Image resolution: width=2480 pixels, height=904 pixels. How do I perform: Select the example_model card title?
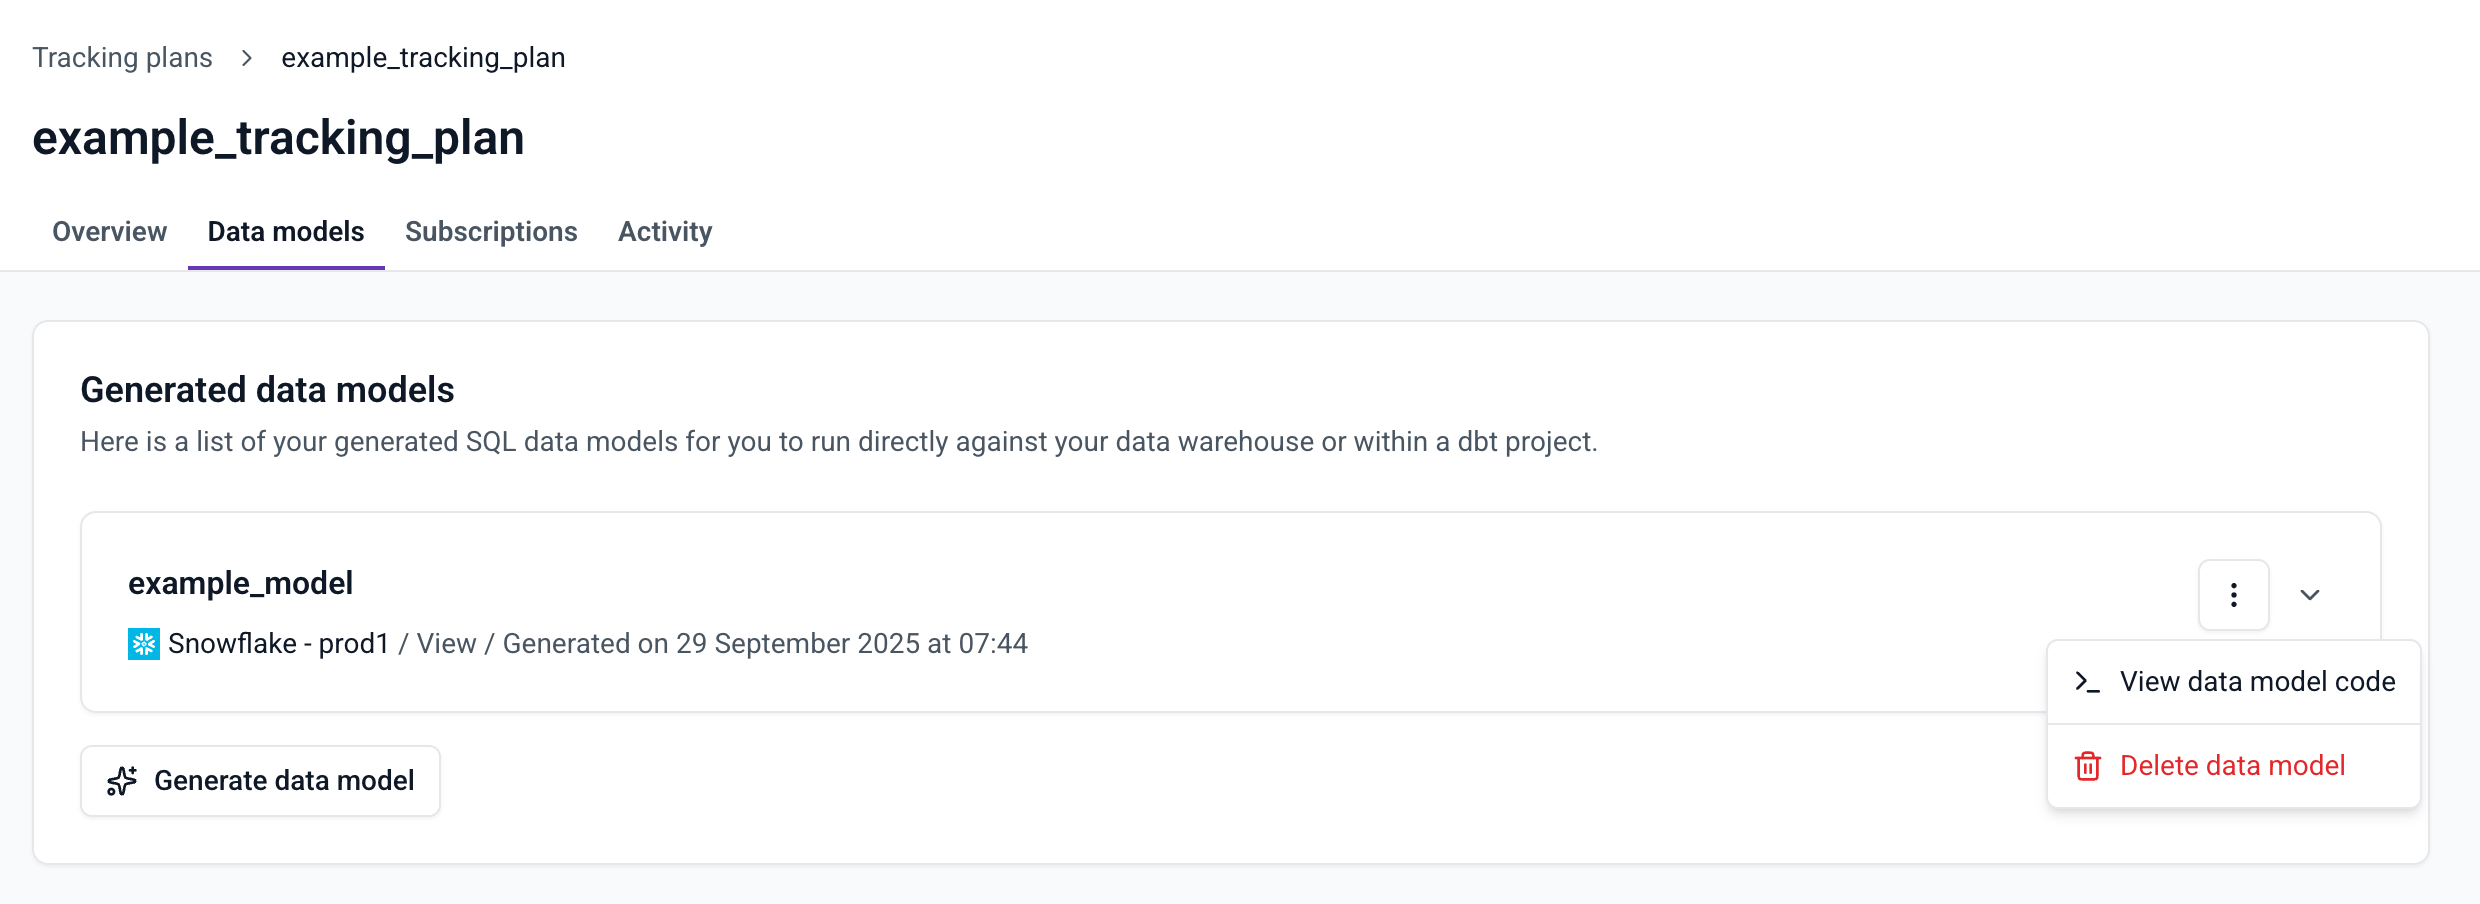point(241,582)
